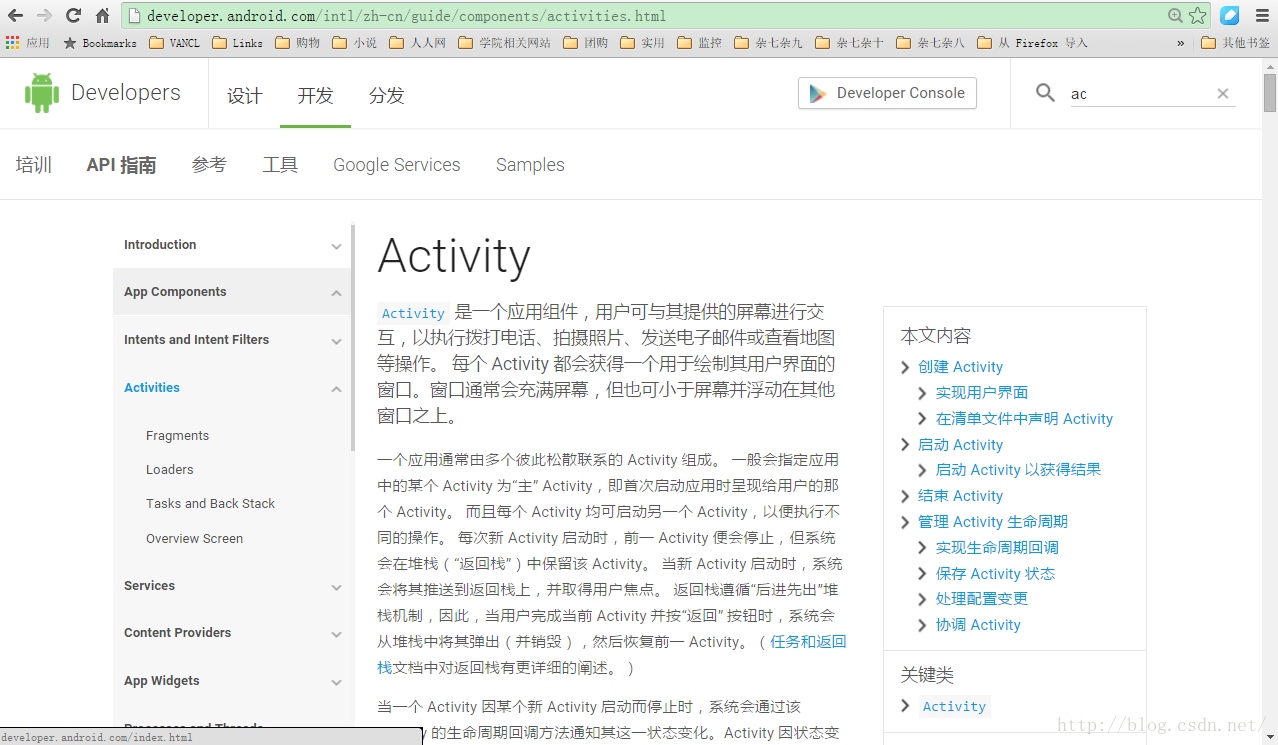Screen dimensions: 1278x745
Task: Click the page vertical scrollbar thumb
Action: [1270, 93]
